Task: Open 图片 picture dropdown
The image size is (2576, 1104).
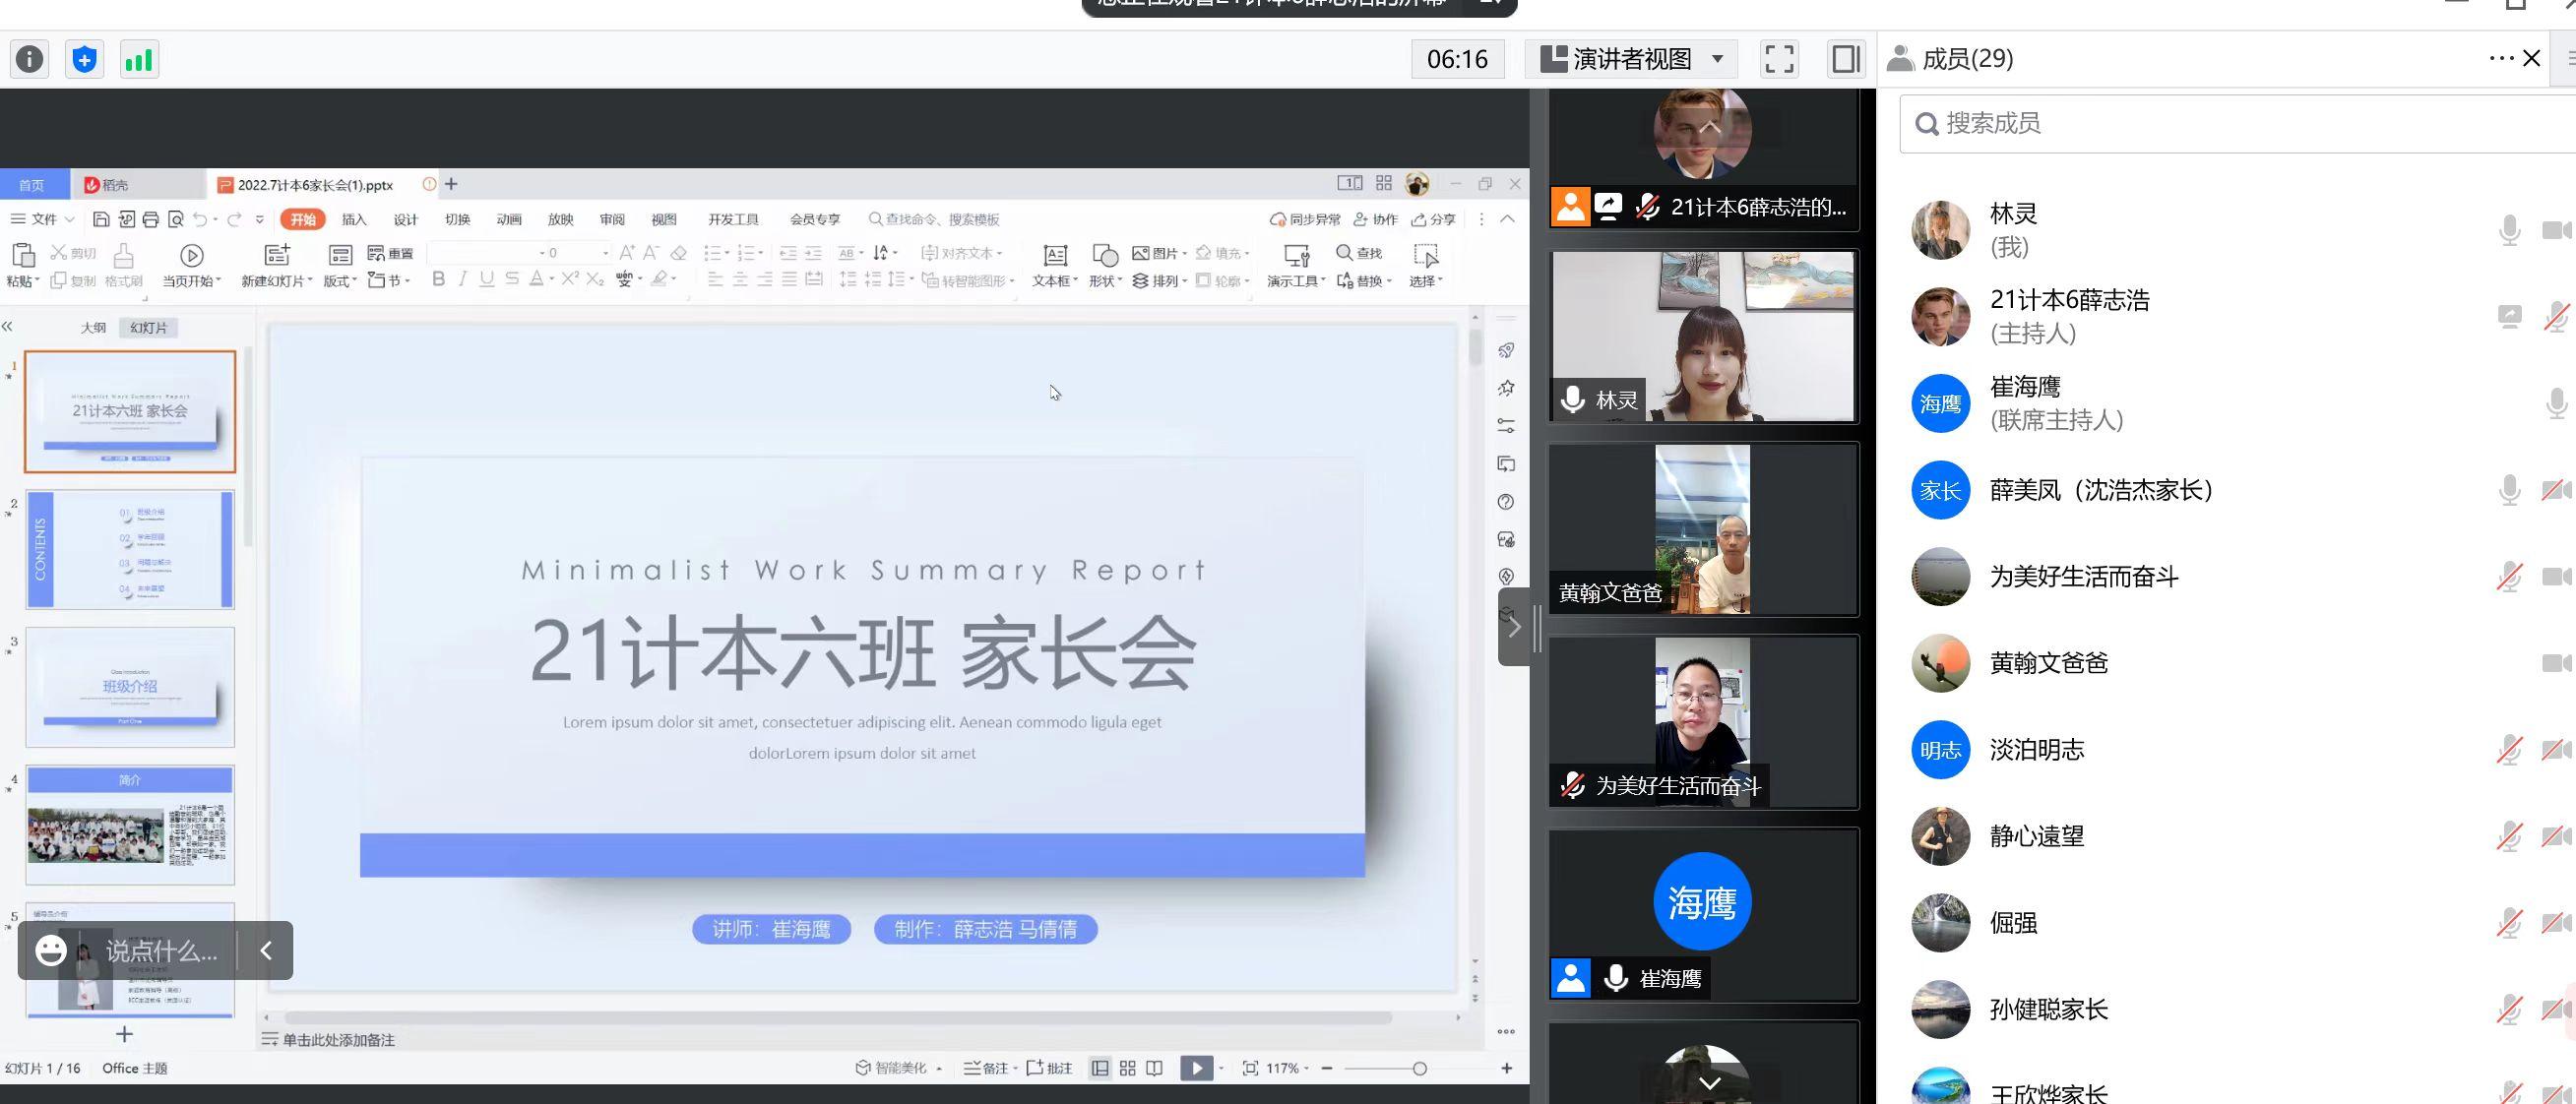Action: [x=1160, y=253]
